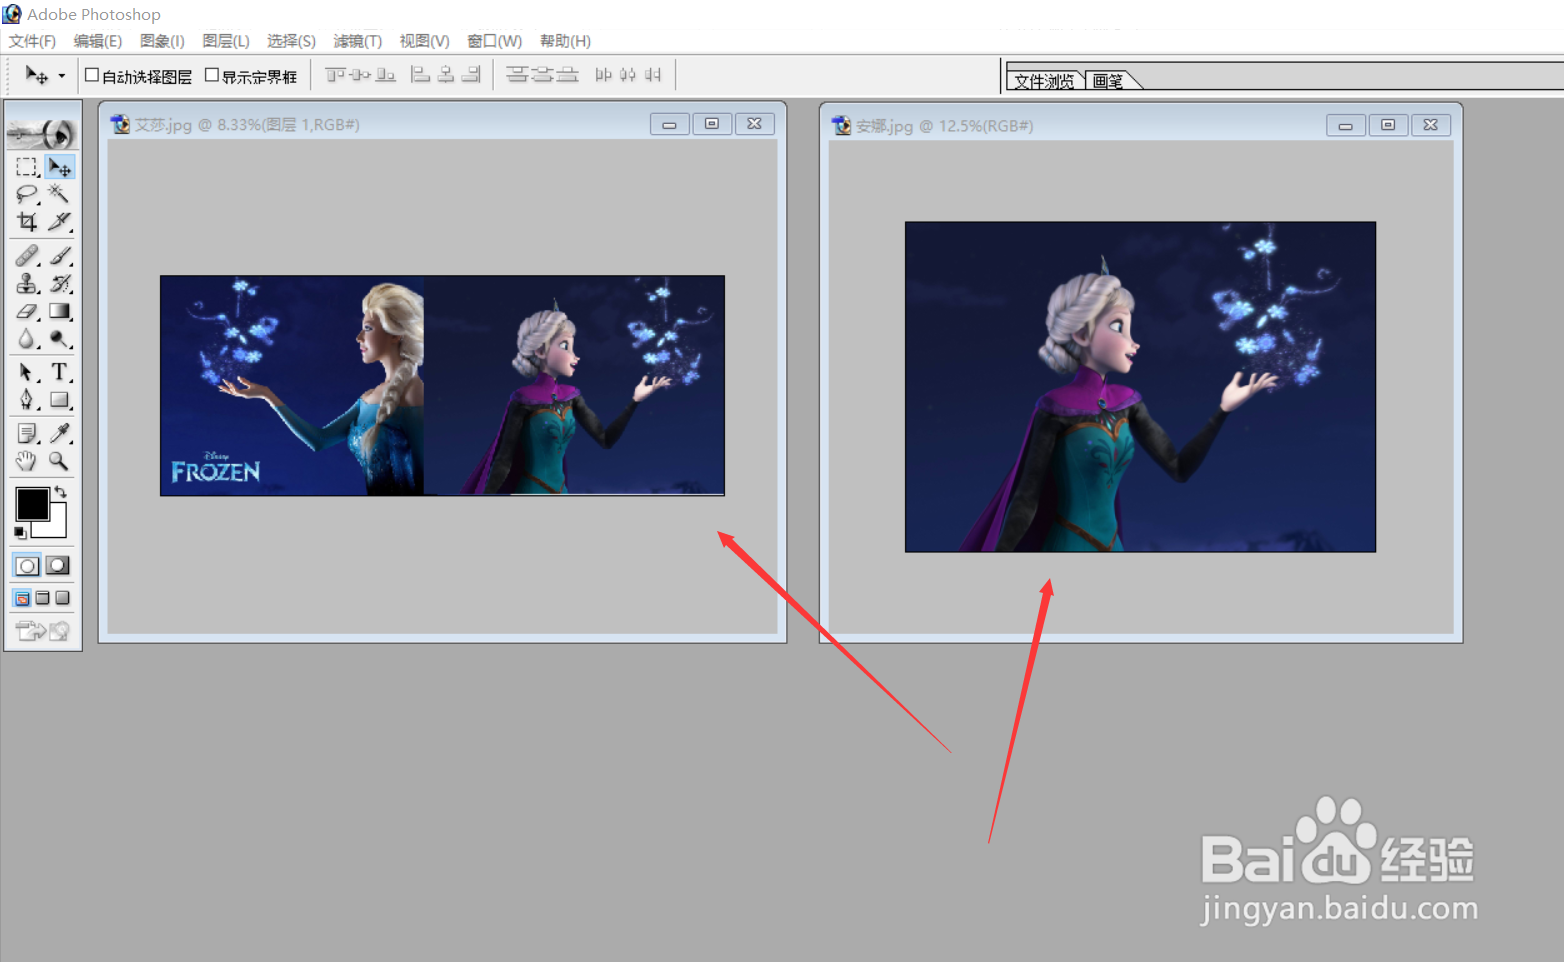Viewport: 1564px width, 962px height.
Task: Select the Lasso tool
Action: (27, 194)
